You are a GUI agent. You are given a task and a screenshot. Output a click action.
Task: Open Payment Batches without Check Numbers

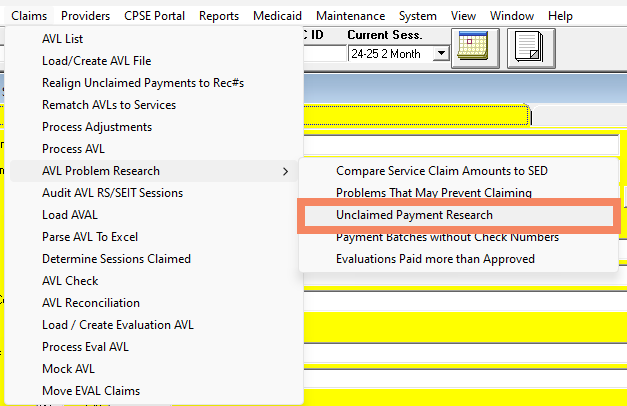click(x=447, y=237)
